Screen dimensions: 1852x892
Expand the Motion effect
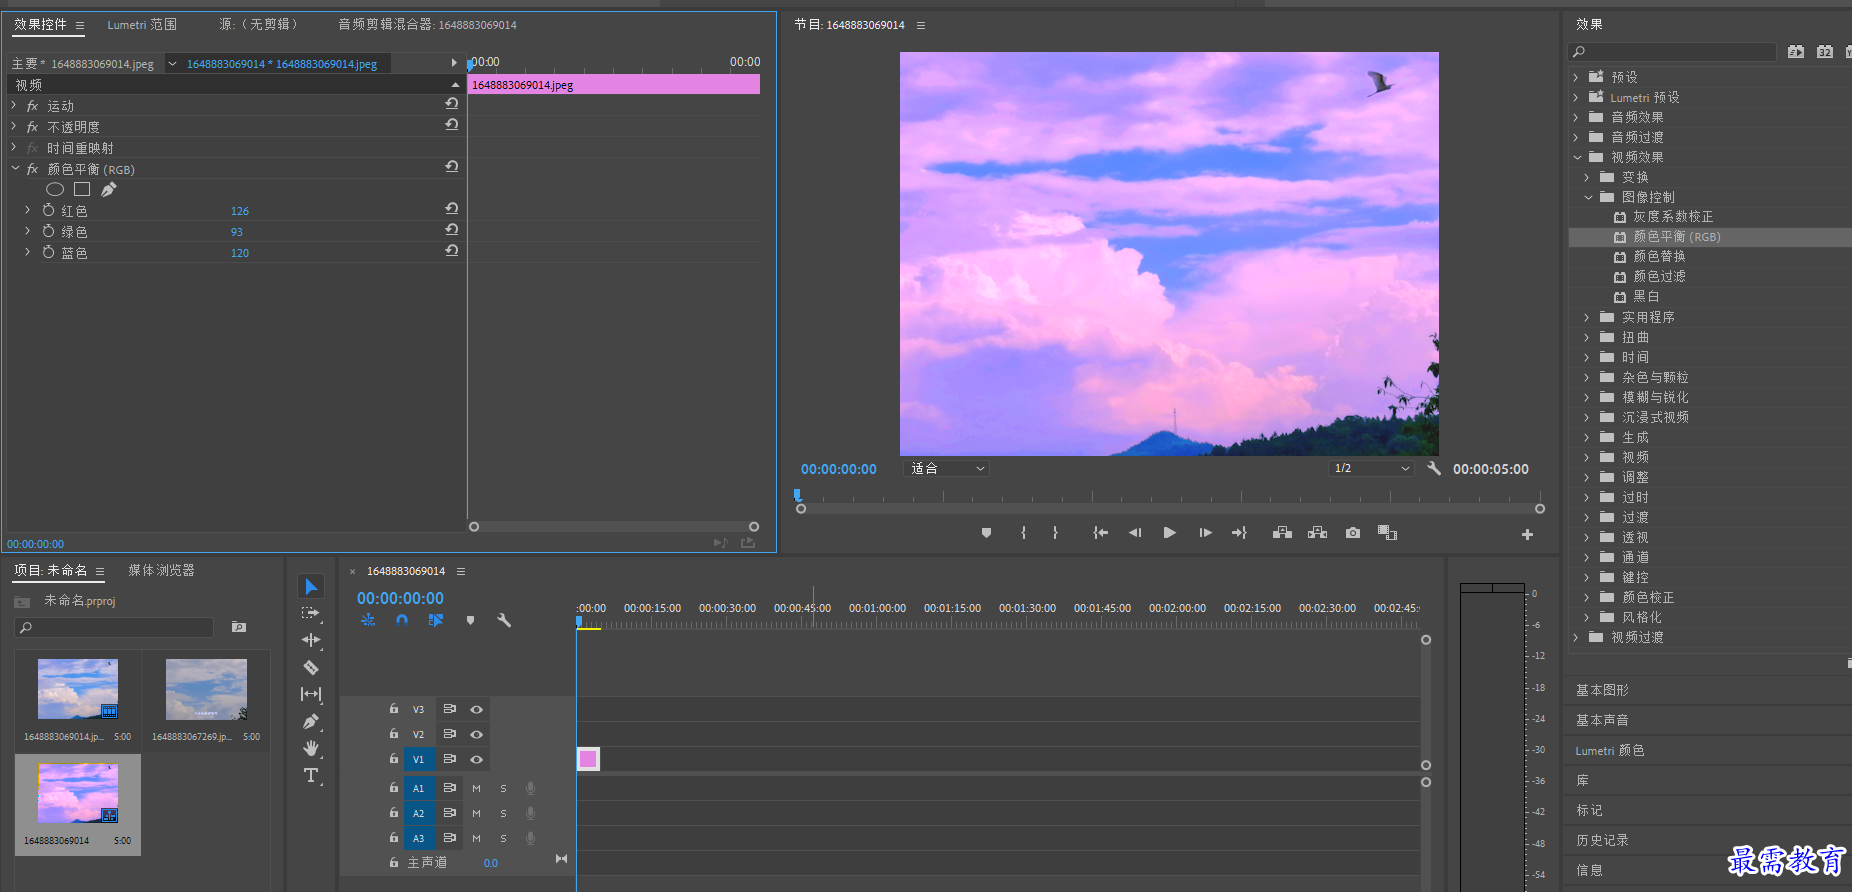tap(14, 105)
